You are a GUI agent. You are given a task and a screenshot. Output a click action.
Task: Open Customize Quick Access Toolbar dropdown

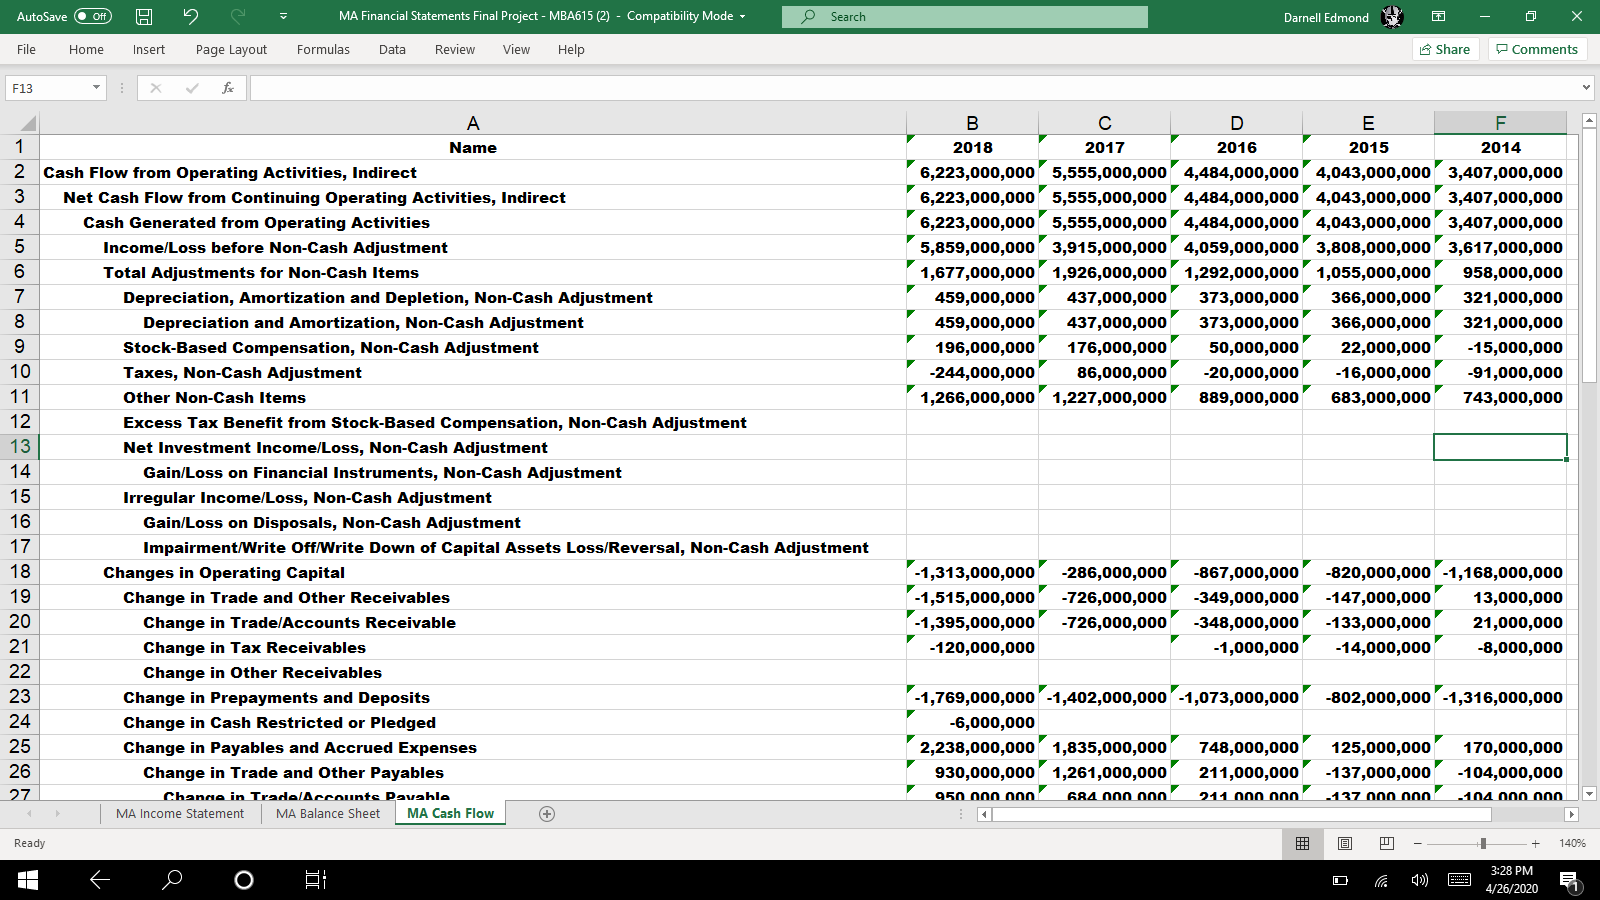tap(283, 16)
